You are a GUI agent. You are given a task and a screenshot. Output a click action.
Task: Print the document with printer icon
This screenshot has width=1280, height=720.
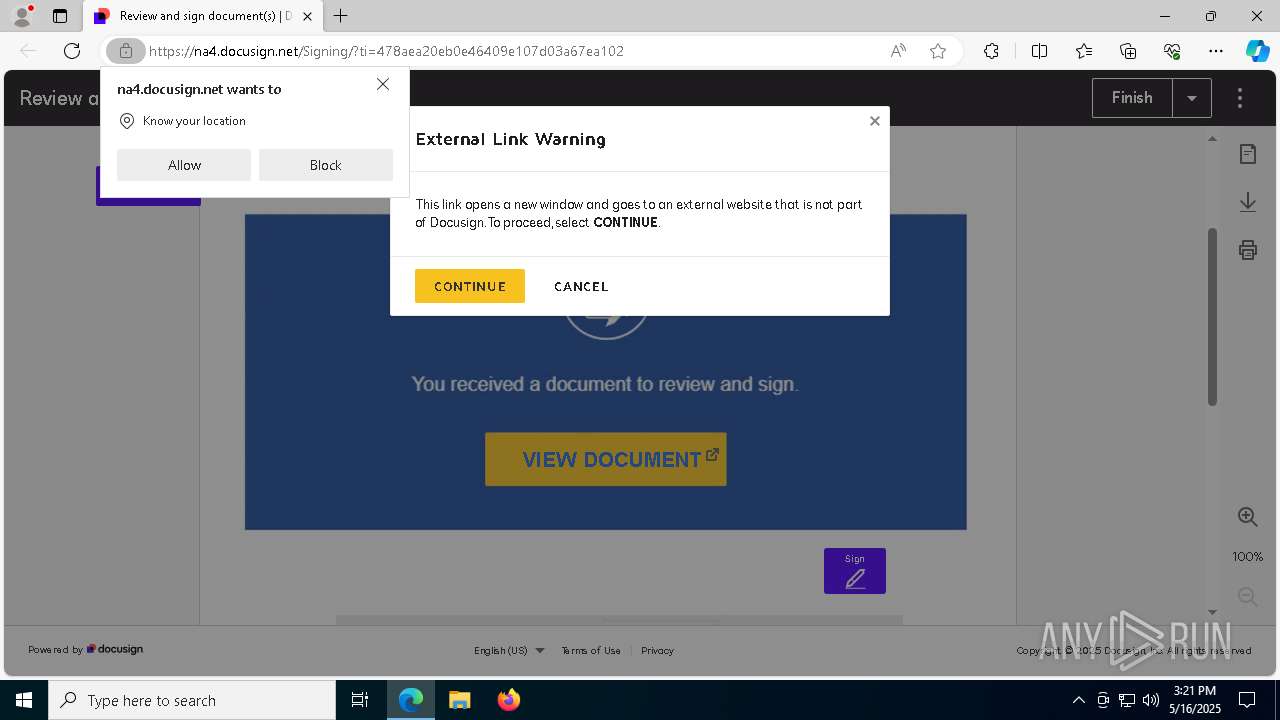[1248, 250]
